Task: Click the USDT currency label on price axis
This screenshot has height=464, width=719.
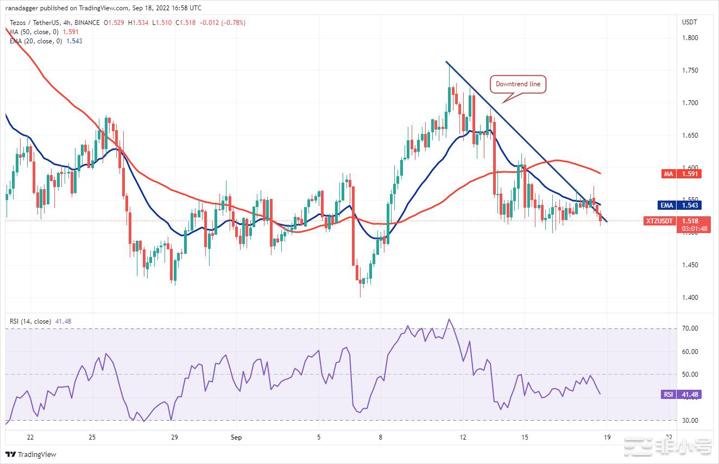Action: pyautogui.click(x=688, y=21)
